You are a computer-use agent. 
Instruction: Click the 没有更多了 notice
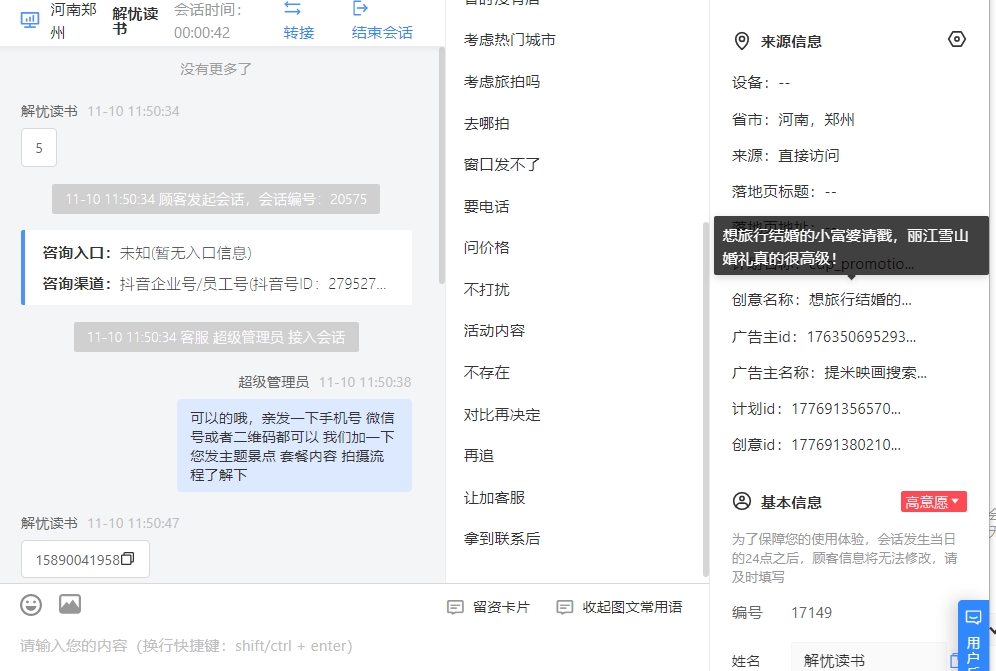click(x=216, y=69)
